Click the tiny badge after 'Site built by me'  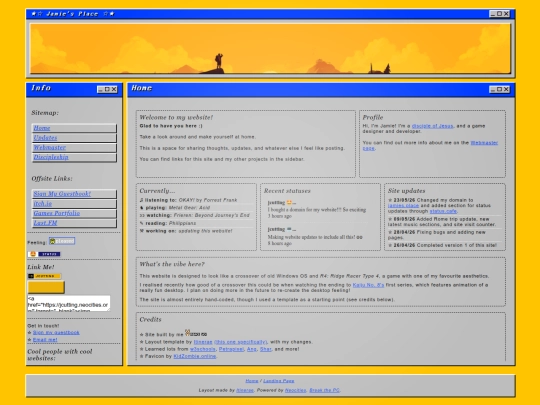[196, 333]
